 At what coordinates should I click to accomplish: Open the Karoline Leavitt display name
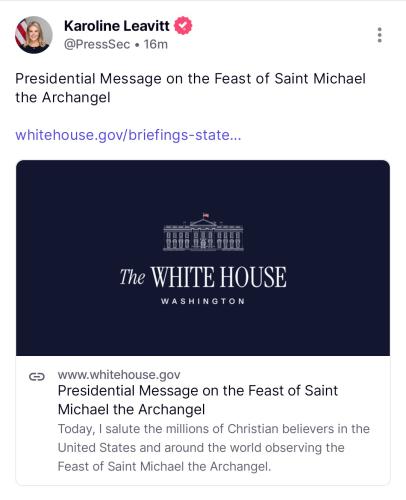[117, 26]
